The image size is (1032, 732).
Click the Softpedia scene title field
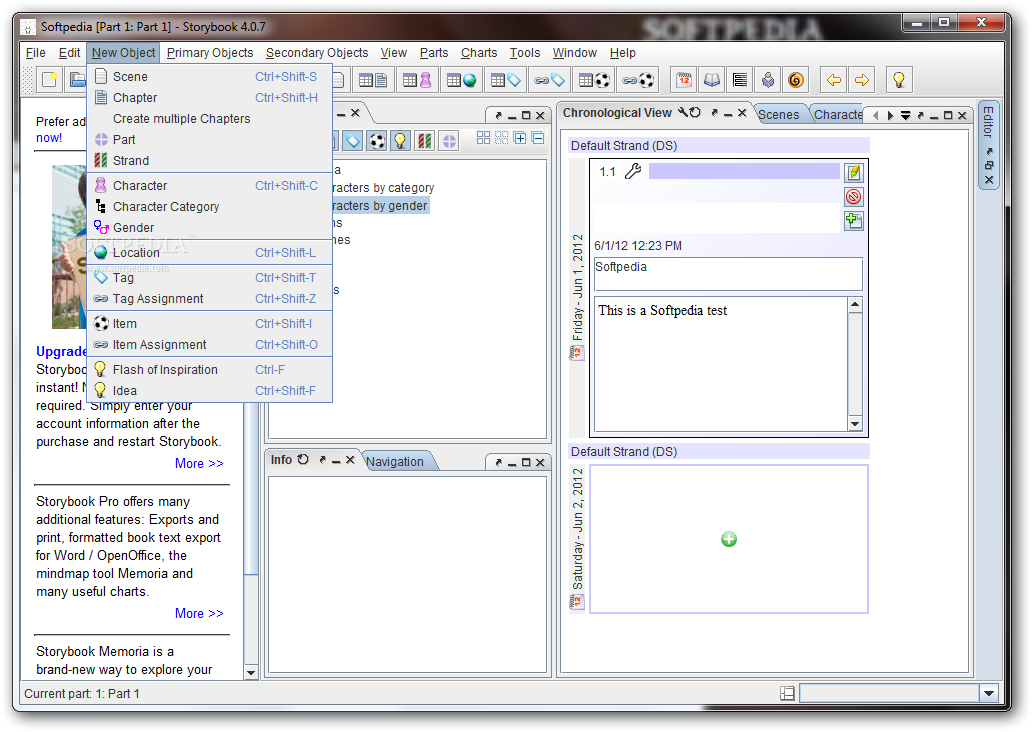pos(728,273)
